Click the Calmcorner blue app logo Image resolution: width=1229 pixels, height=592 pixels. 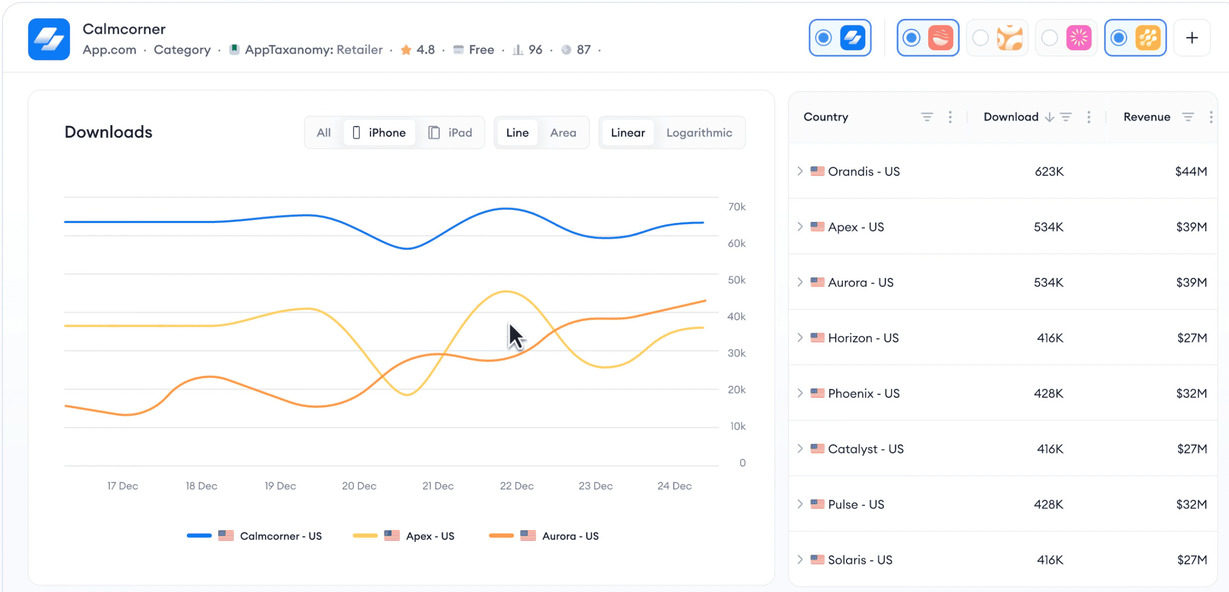point(49,39)
